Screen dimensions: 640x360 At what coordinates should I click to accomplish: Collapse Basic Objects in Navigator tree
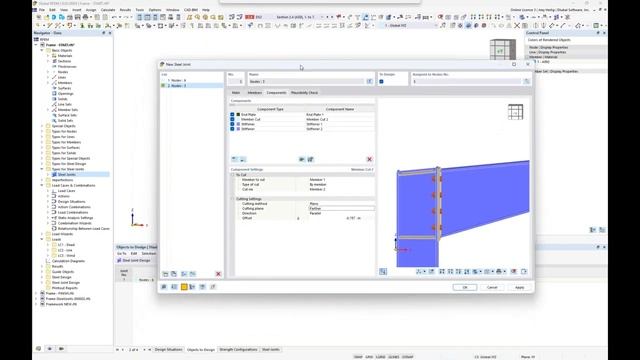42,50
